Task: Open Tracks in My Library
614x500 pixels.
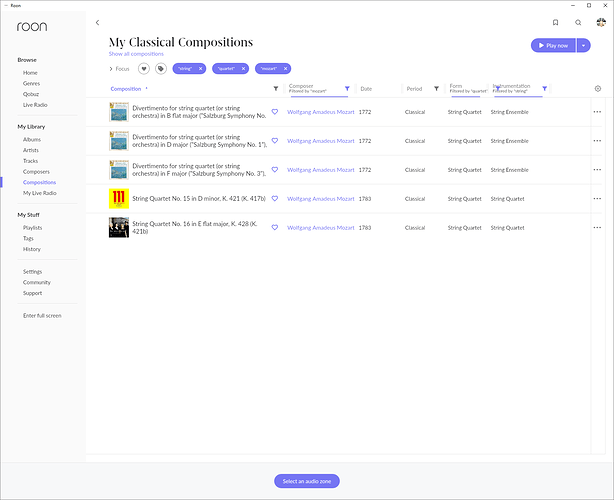Action: (30, 161)
